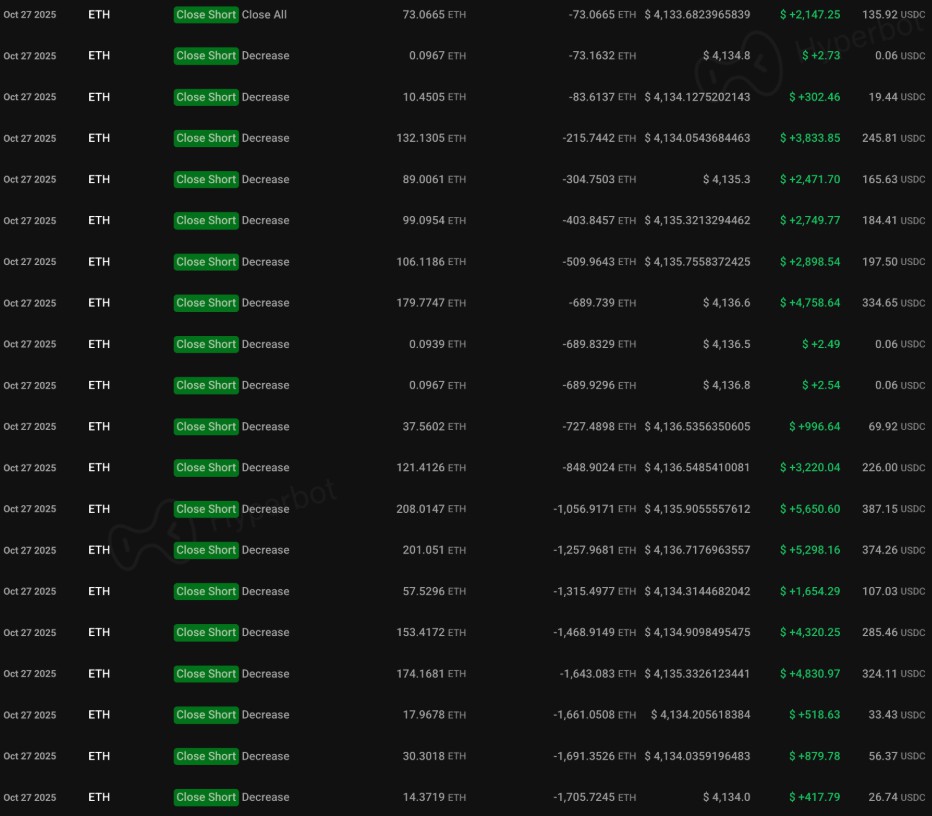The image size is (932, 816).
Task: Select the 'Close All' label in the first row
Action: click(x=264, y=15)
